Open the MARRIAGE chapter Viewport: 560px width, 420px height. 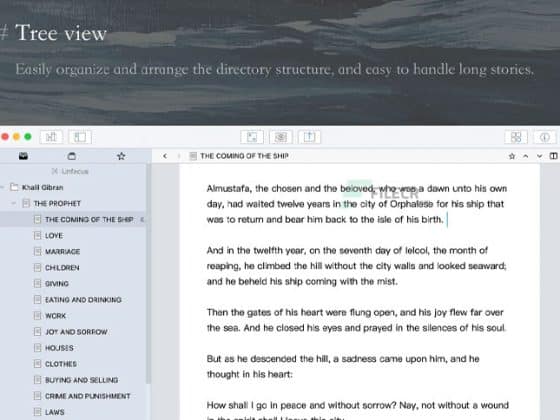[x=62, y=252]
